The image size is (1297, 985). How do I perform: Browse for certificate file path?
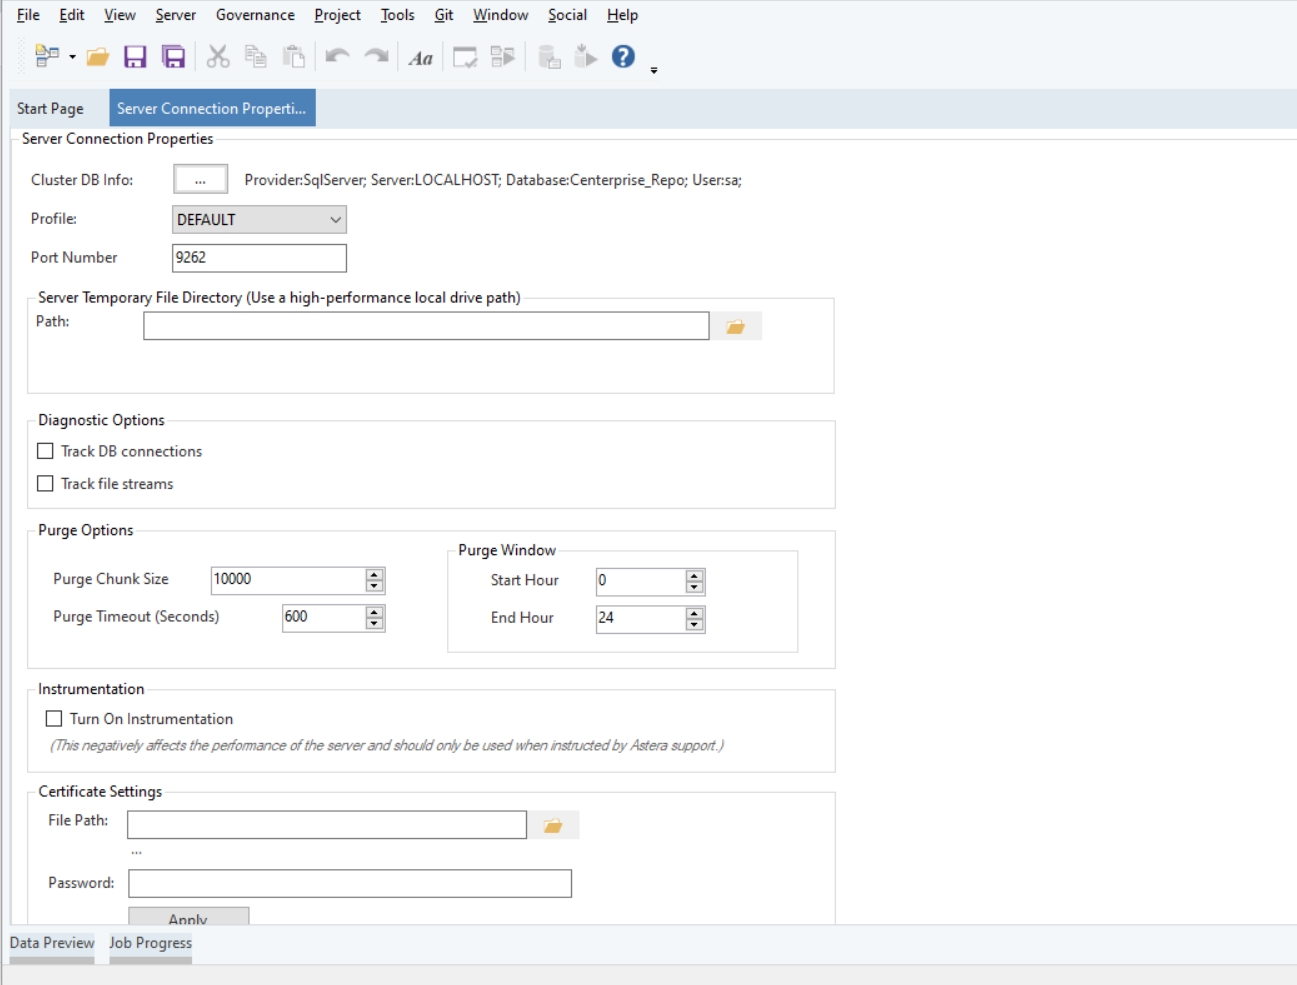click(553, 826)
